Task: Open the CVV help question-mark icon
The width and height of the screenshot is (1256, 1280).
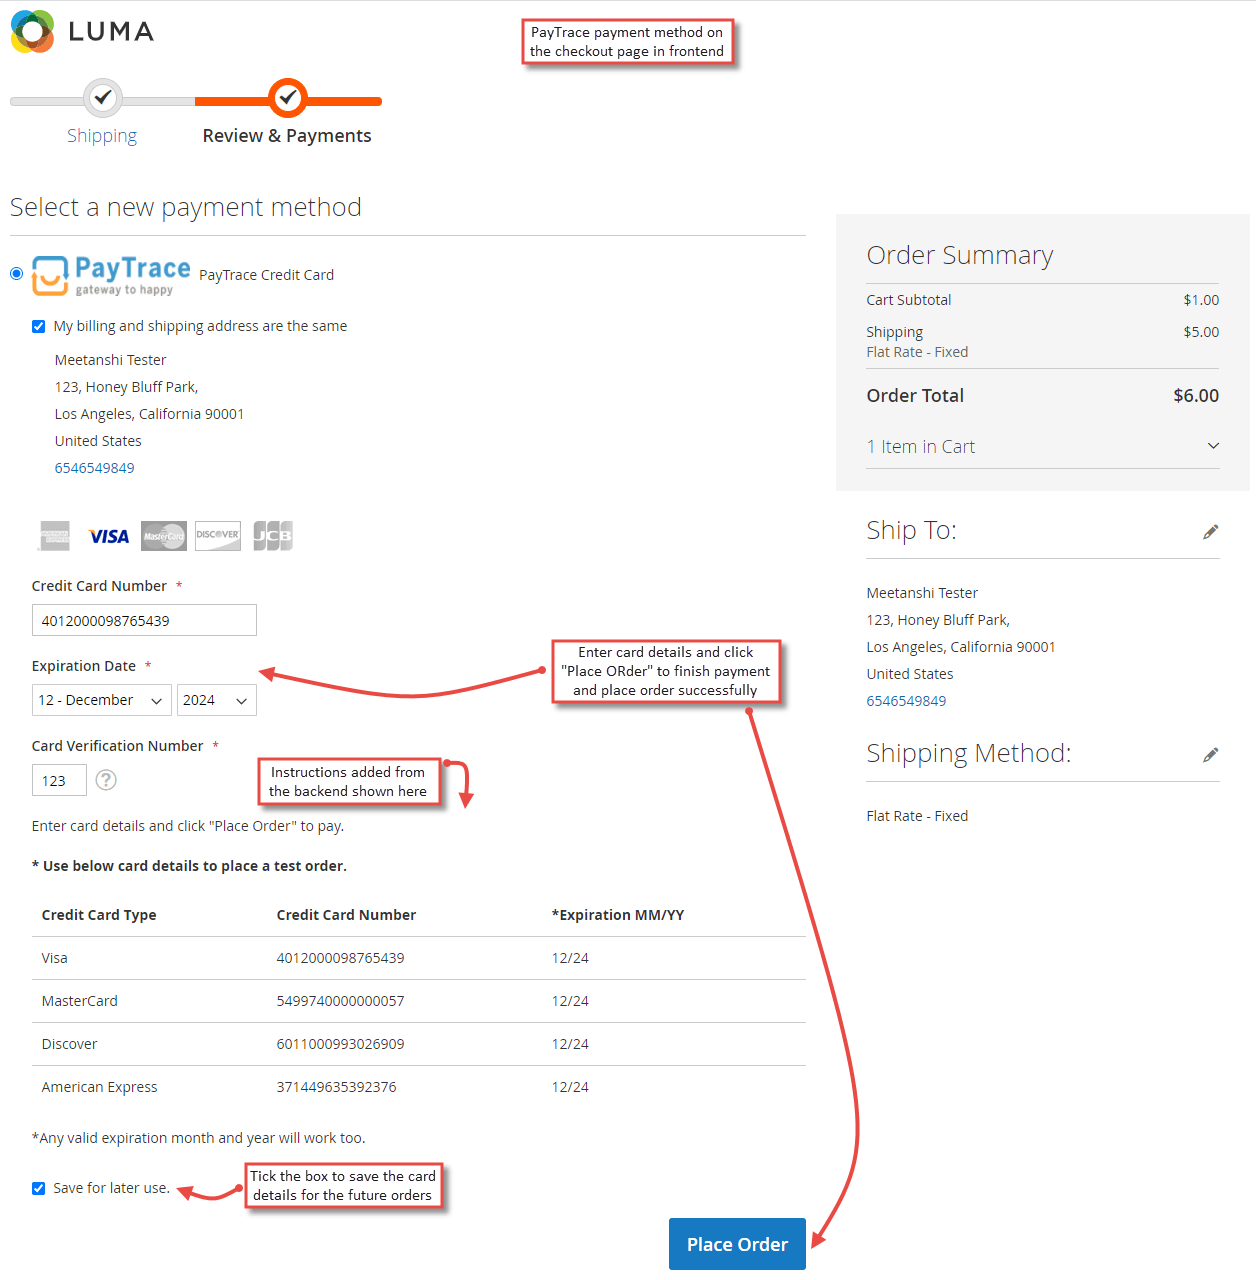Action: coord(106,780)
